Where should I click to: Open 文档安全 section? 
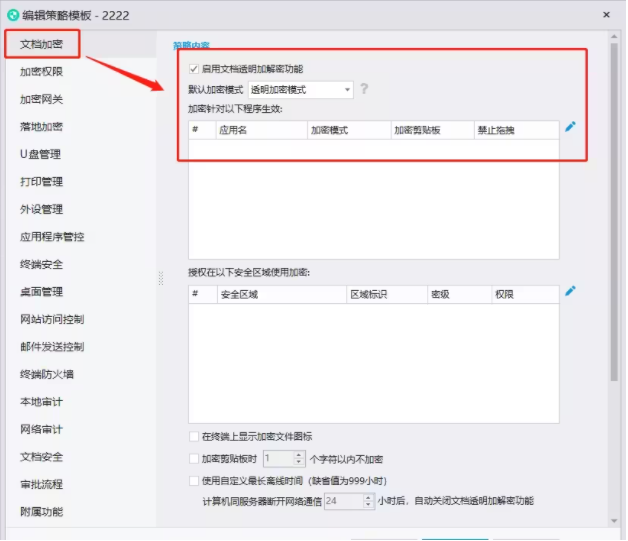pyautogui.click(x=42, y=457)
